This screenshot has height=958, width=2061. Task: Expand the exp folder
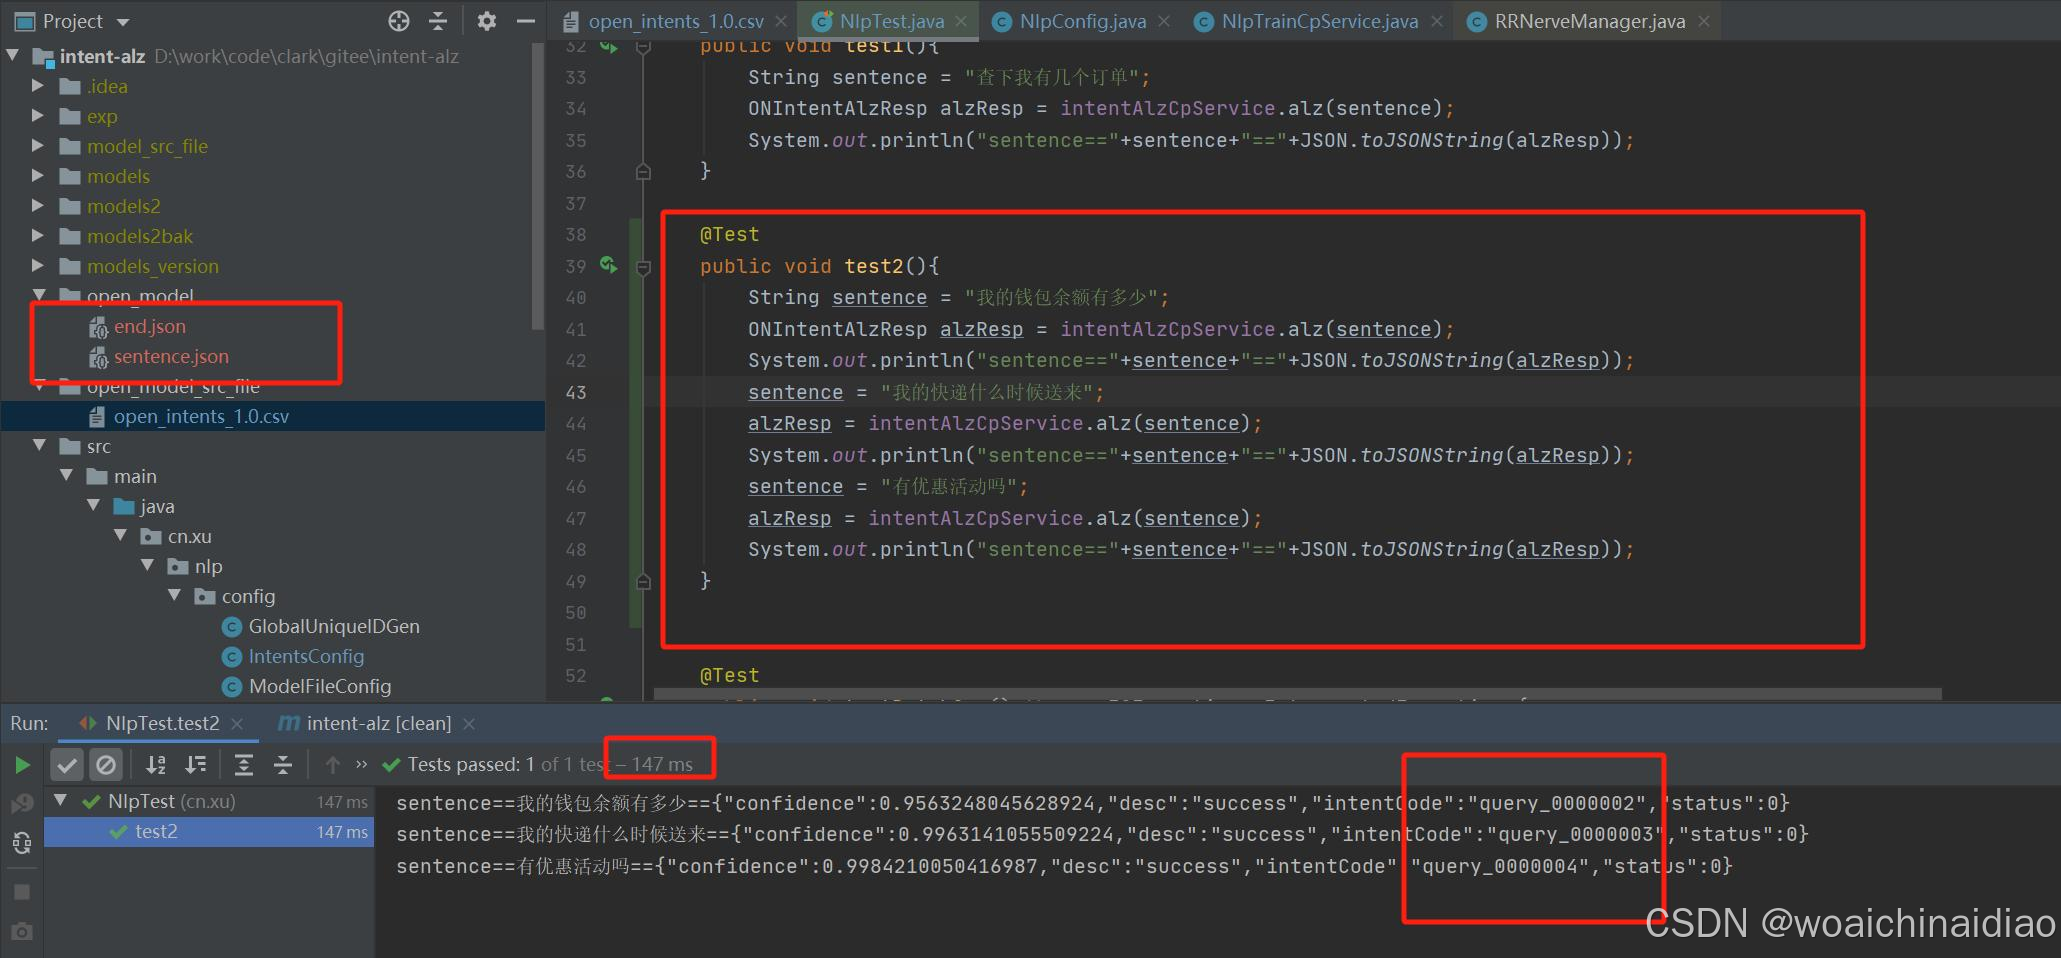(x=38, y=116)
